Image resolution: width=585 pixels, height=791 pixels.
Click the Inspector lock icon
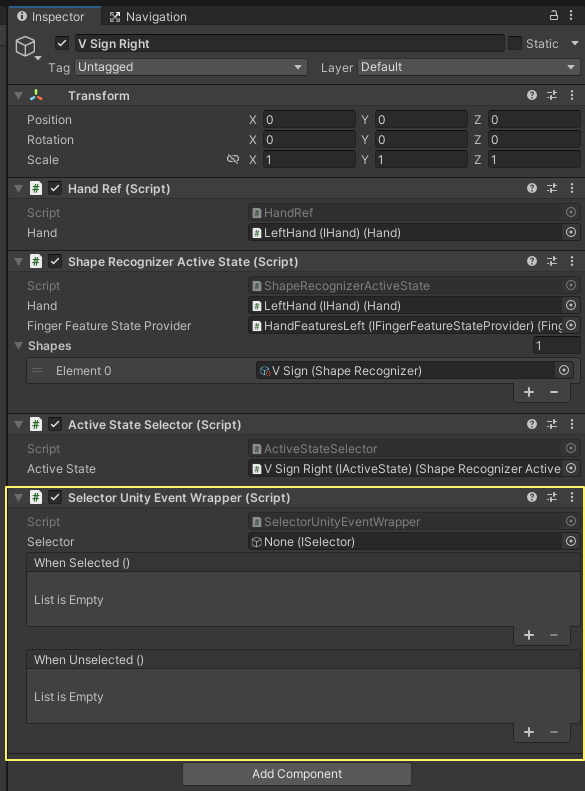click(554, 15)
